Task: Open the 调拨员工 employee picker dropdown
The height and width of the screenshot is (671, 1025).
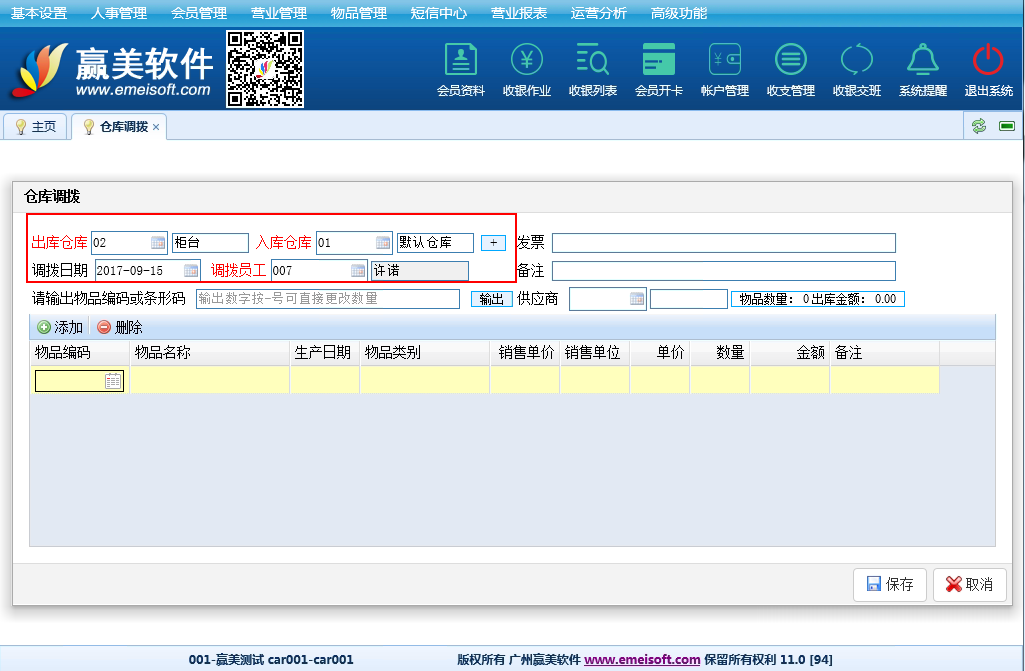Action: click(359, 271)
